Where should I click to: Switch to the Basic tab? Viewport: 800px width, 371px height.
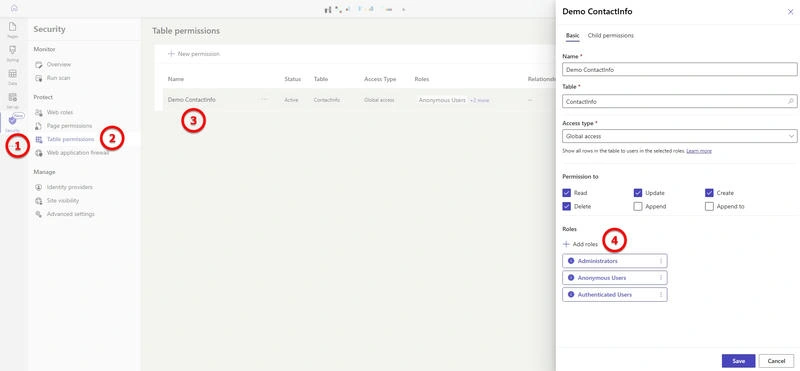coord(572,36)
